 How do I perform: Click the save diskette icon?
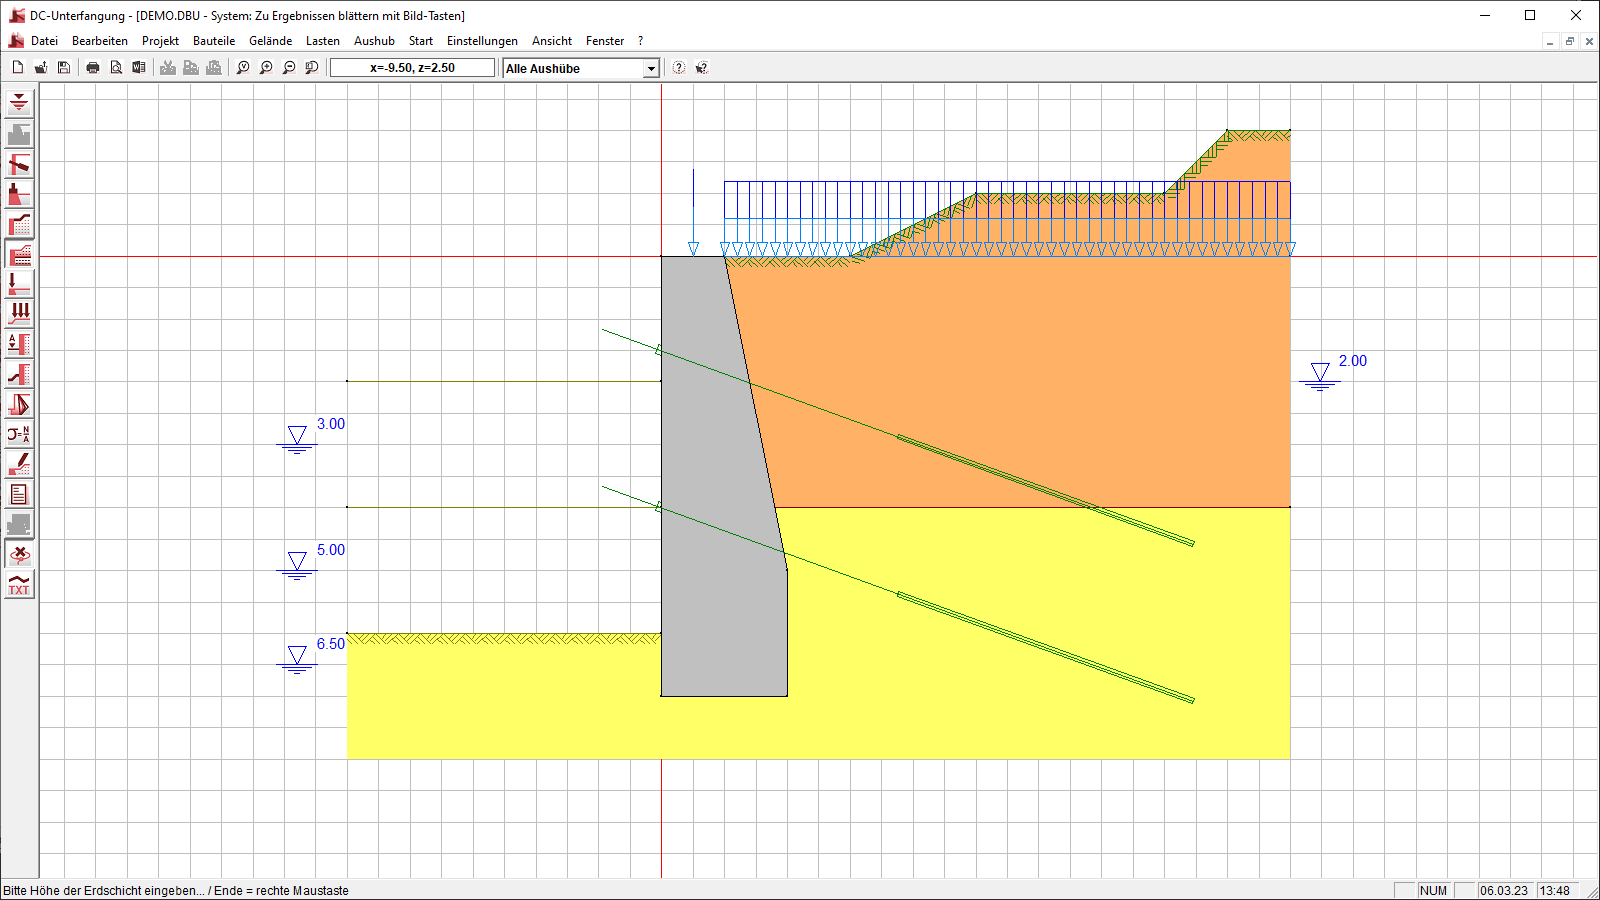click(64, 68)
